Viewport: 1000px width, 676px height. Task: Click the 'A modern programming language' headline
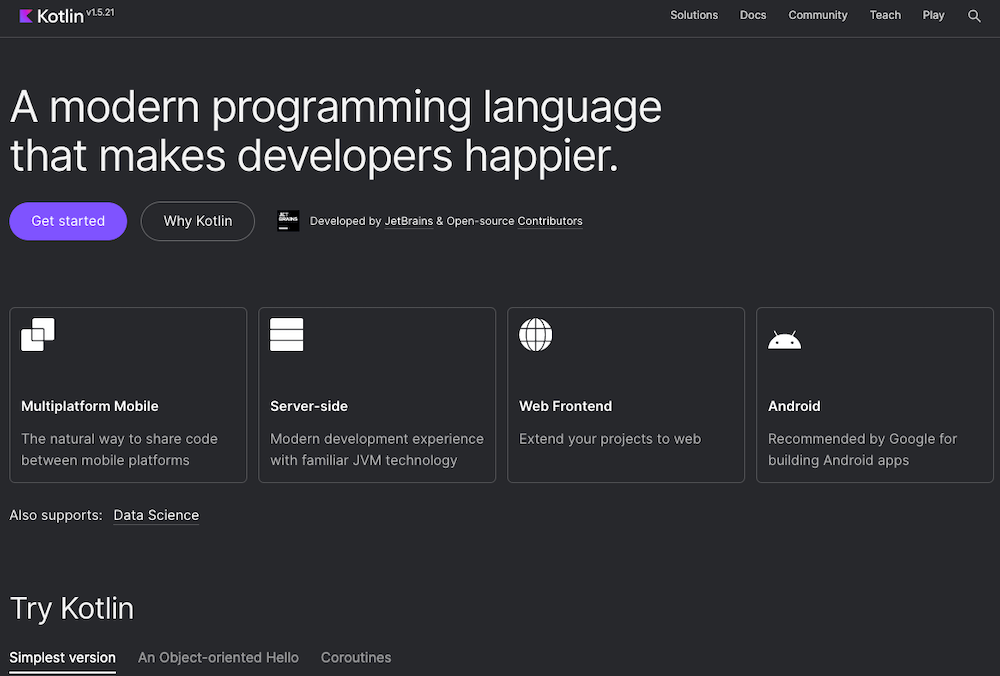pos(336,107)
